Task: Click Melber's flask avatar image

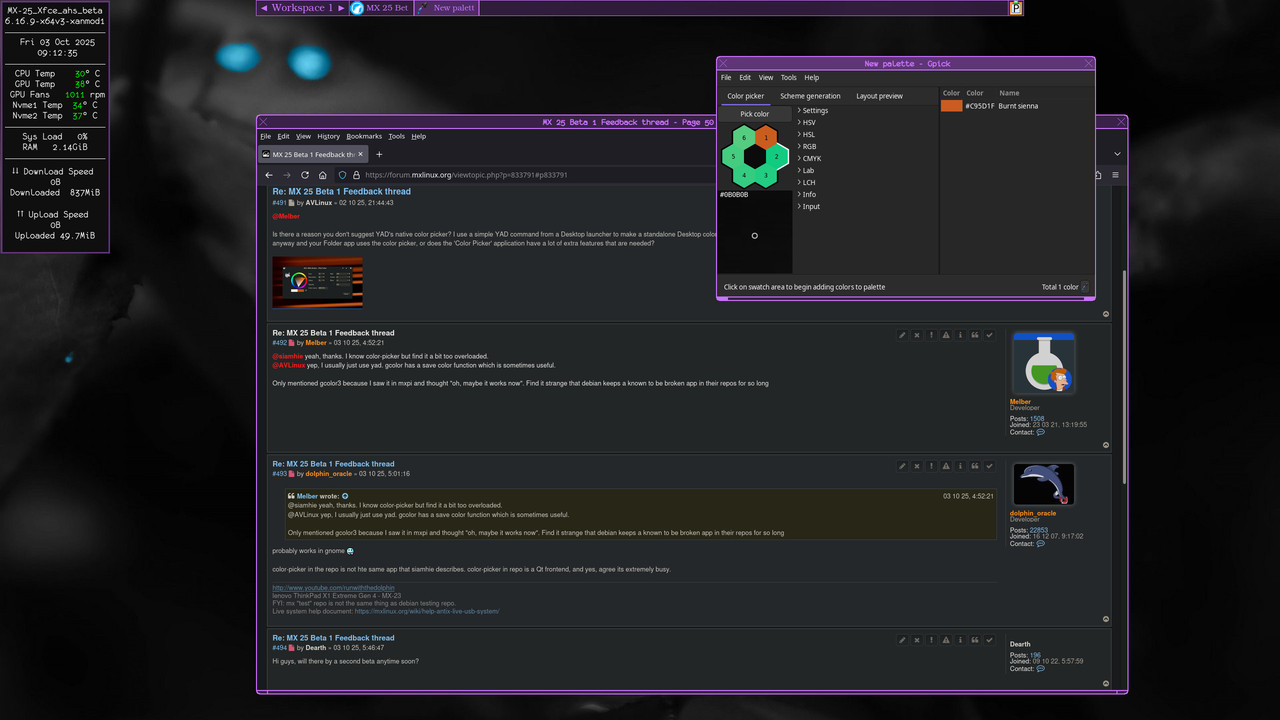Action: pos(1043,364)
